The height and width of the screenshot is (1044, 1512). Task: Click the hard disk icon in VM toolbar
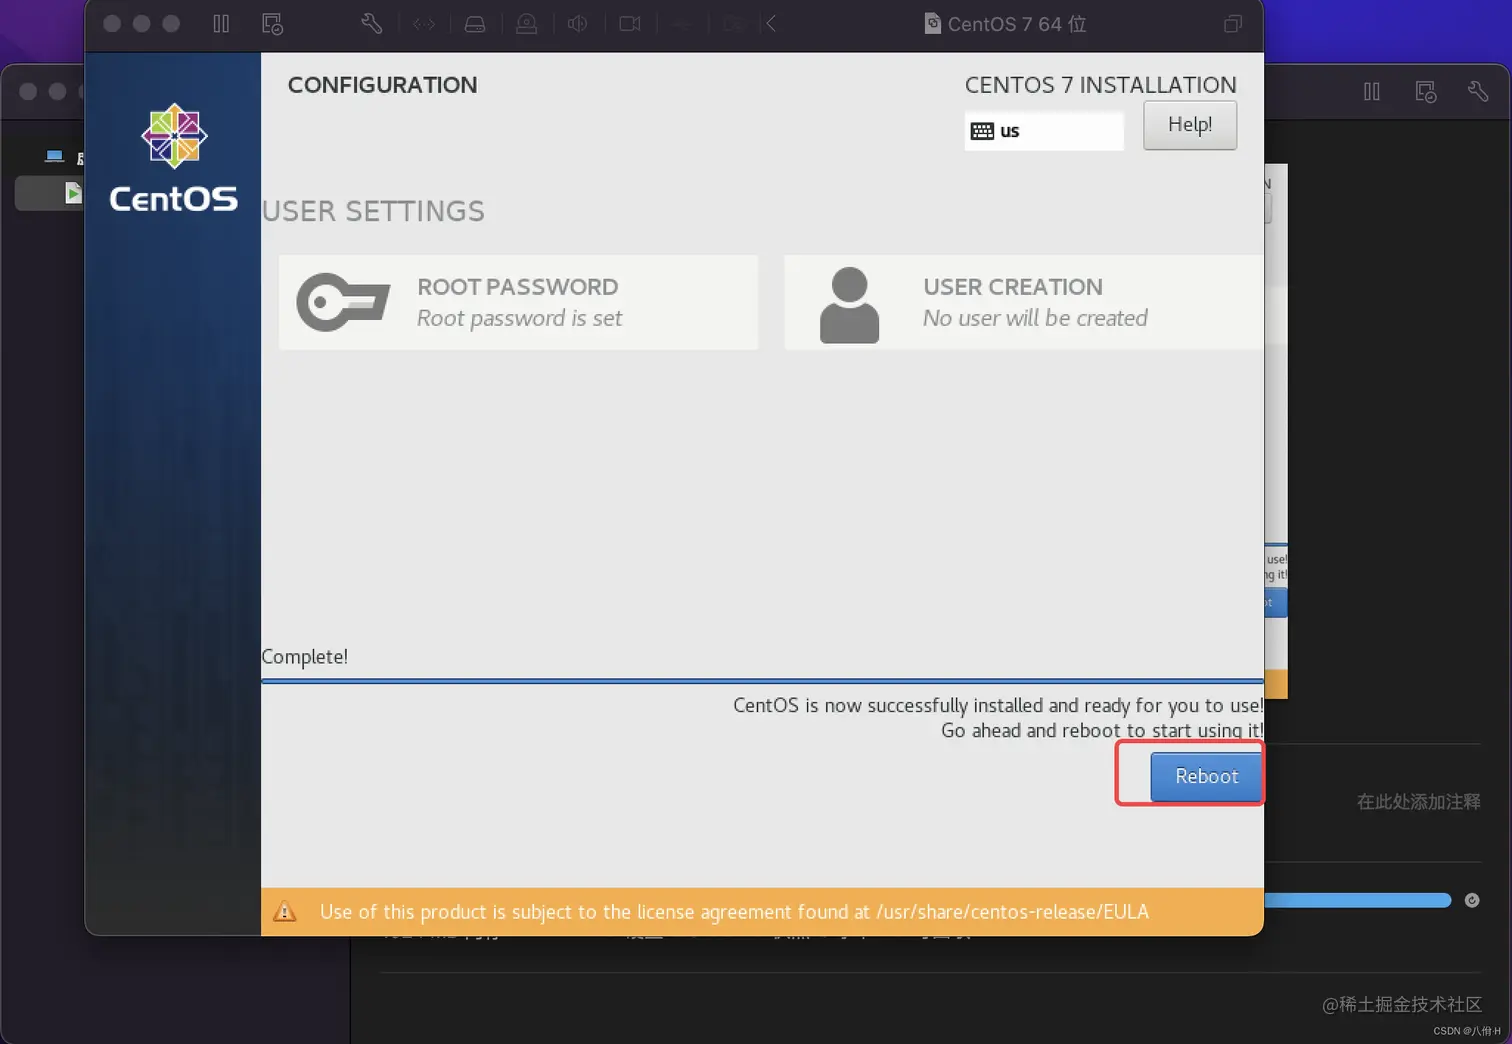475,24
